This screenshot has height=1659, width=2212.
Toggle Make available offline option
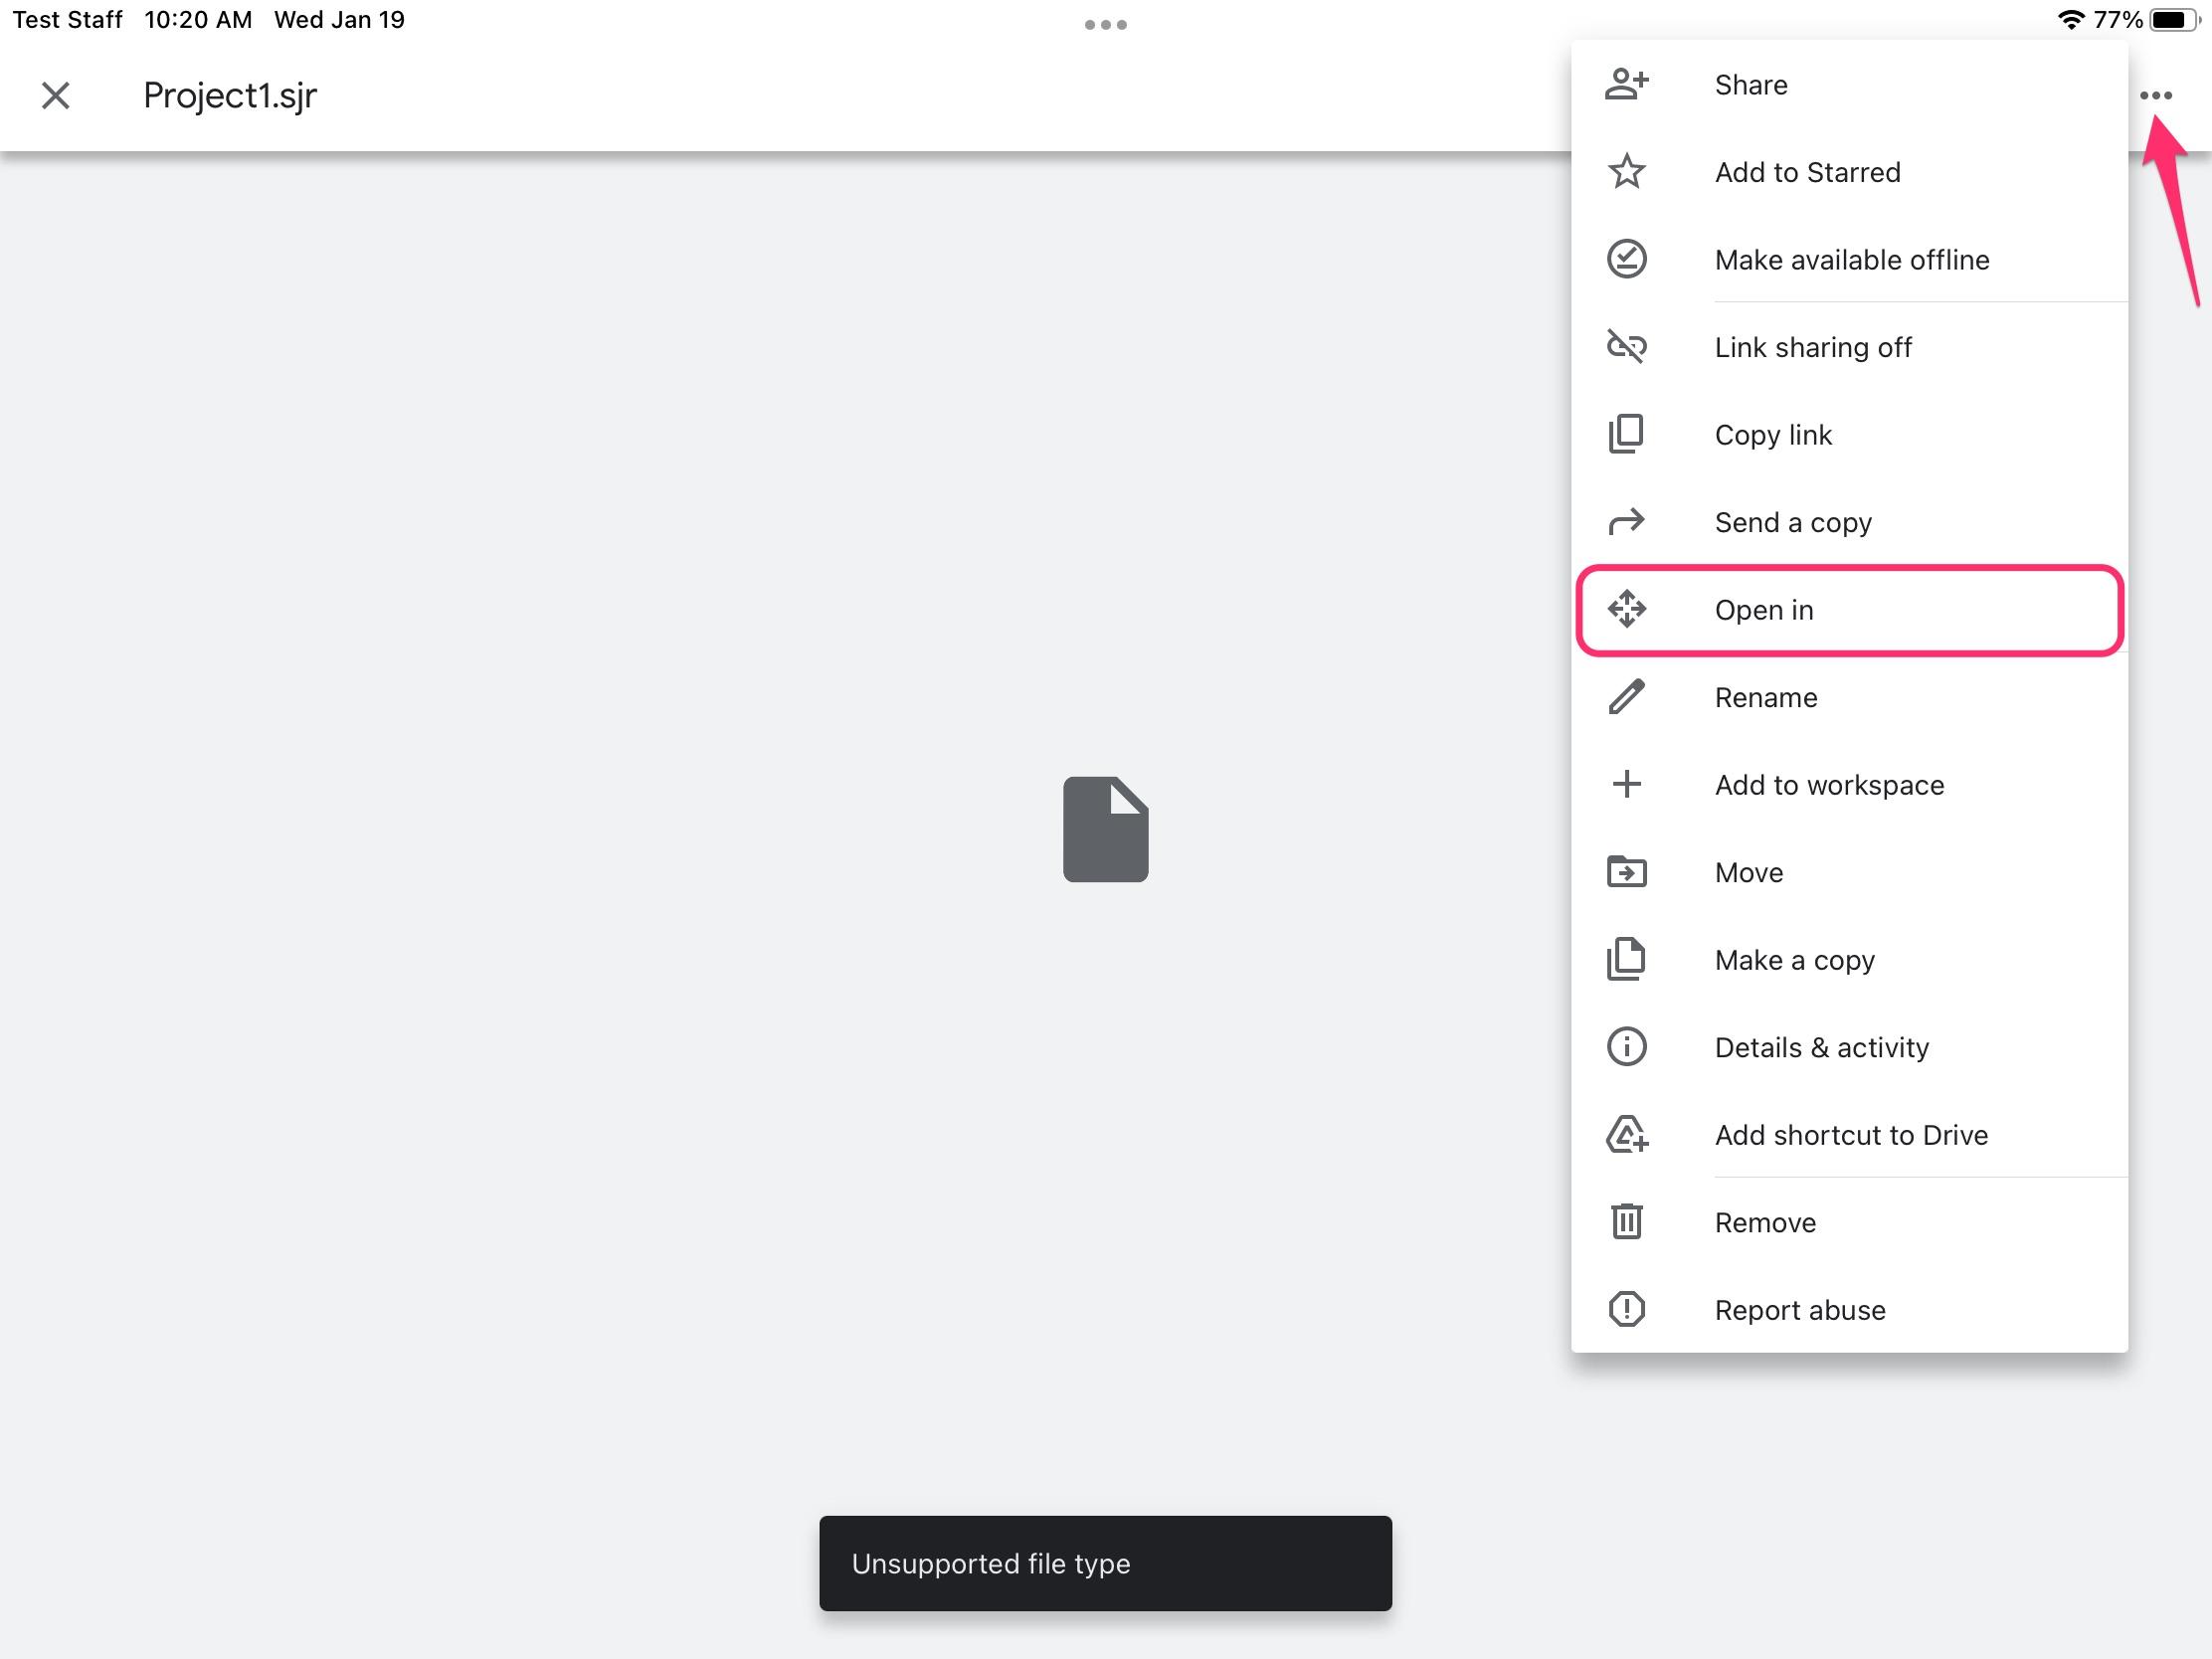pos(1851,260)
